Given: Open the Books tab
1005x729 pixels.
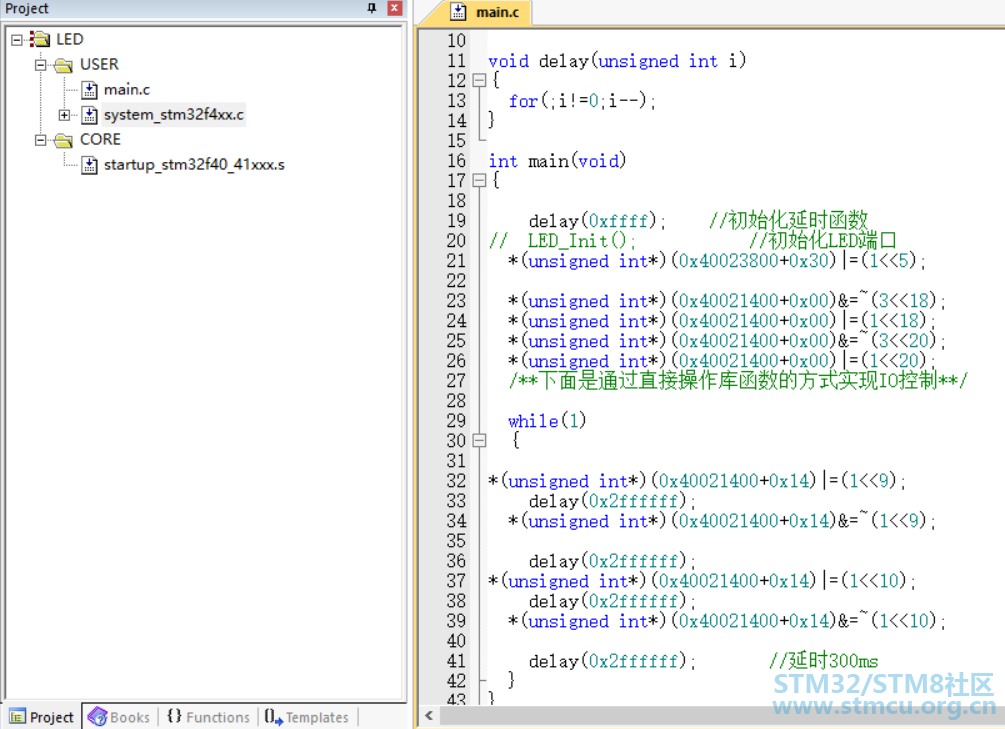Looking at the screenshot, I should [119, 717].
